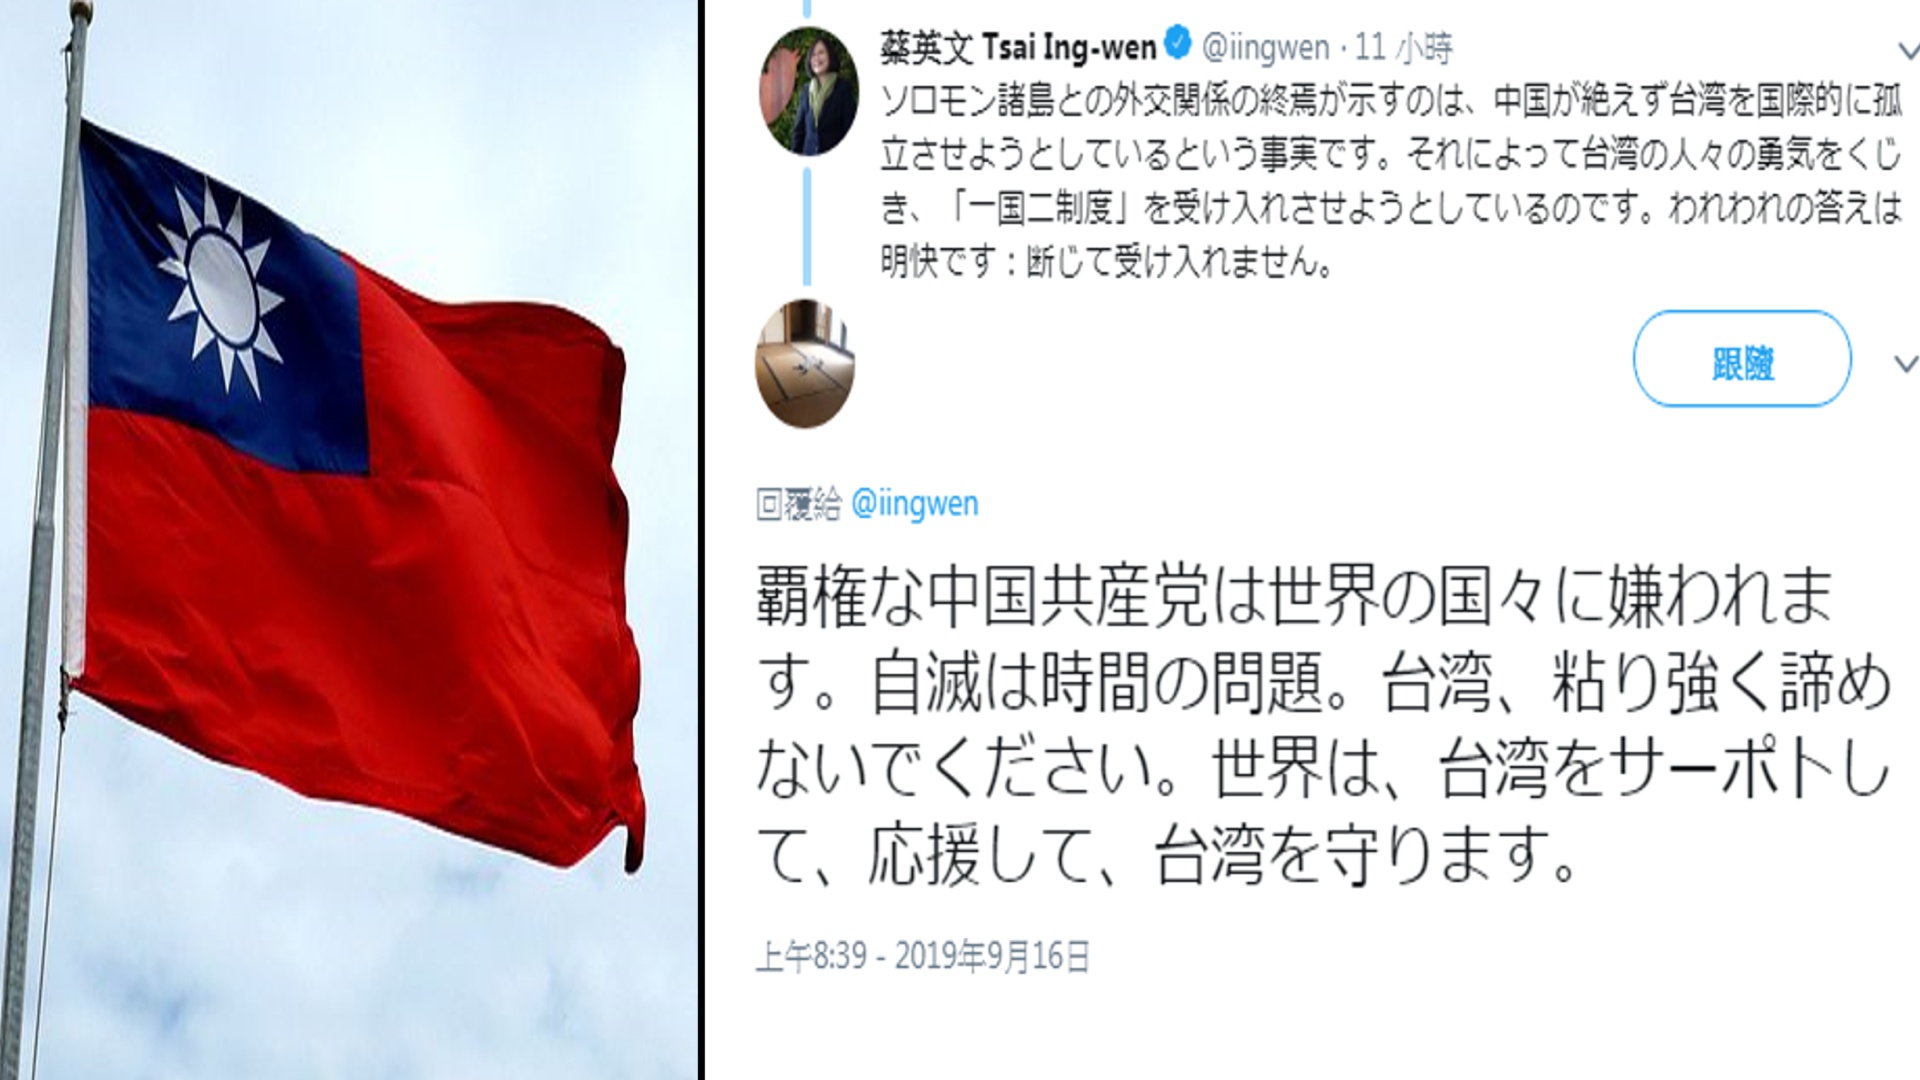Screen dimensions: 1920x1080
Task: Select Tsai's Japanese tweet text about ソロモン諸島
Action: click(x=1390, y=181)
